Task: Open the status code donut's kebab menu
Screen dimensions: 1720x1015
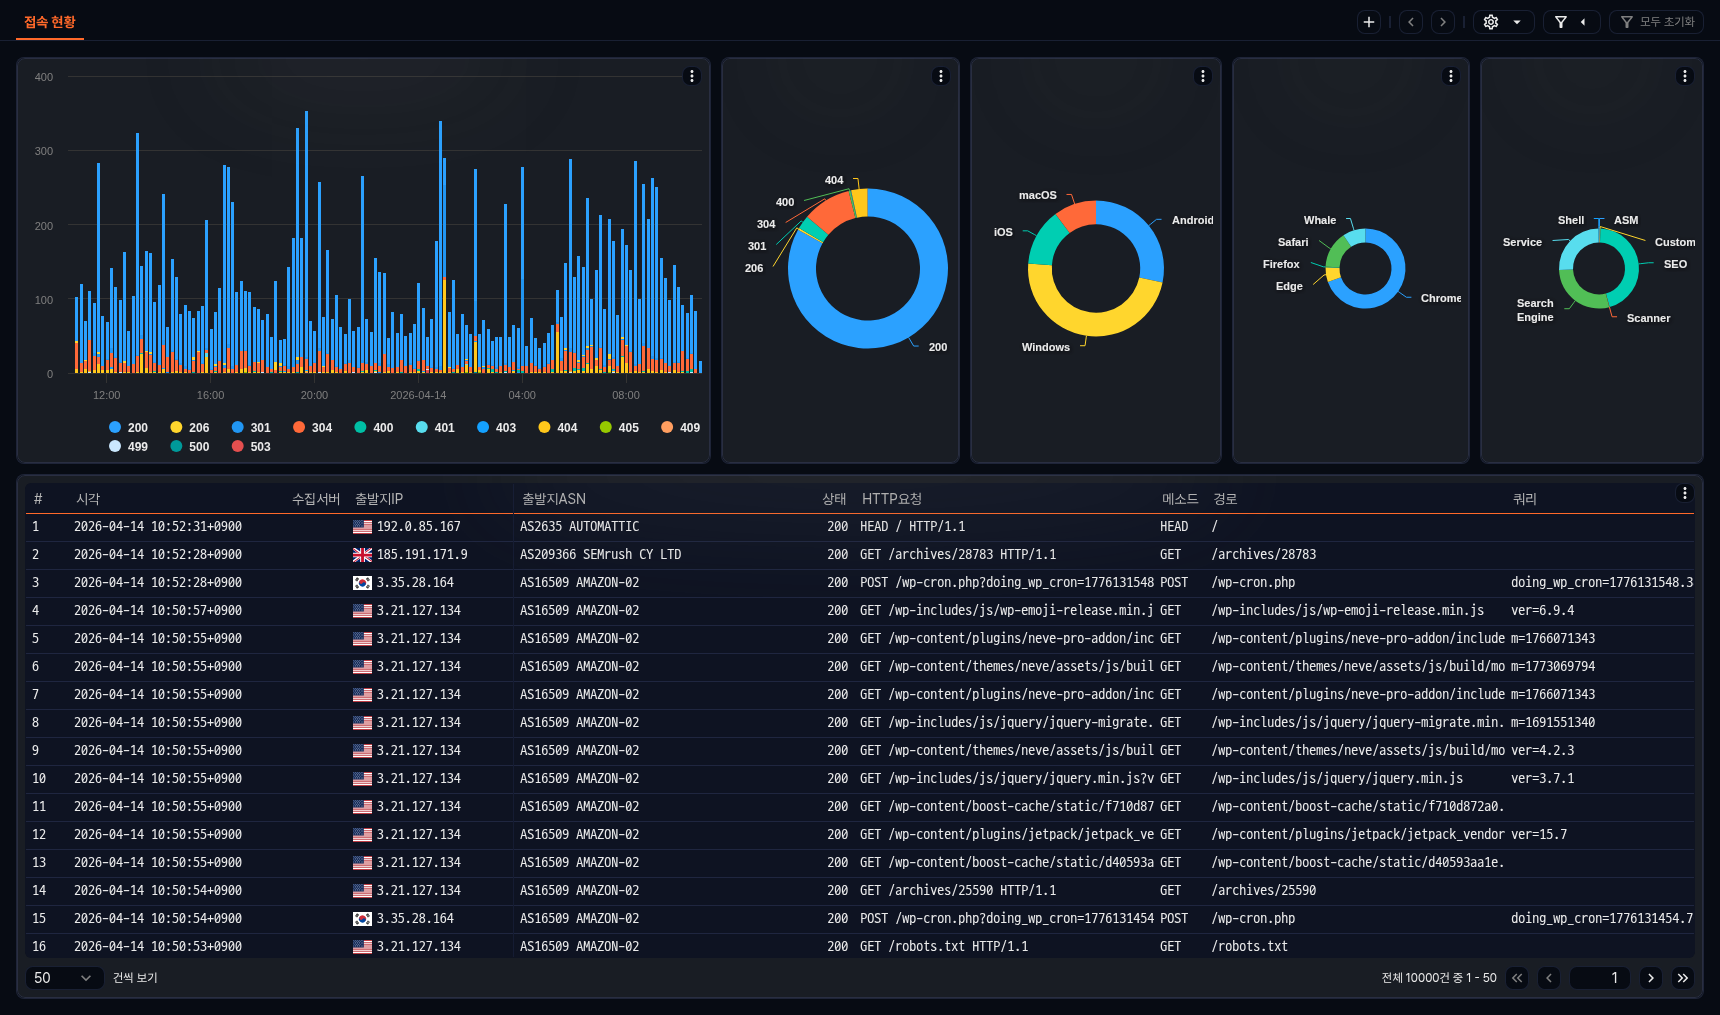Action: (x=940, y=76)
